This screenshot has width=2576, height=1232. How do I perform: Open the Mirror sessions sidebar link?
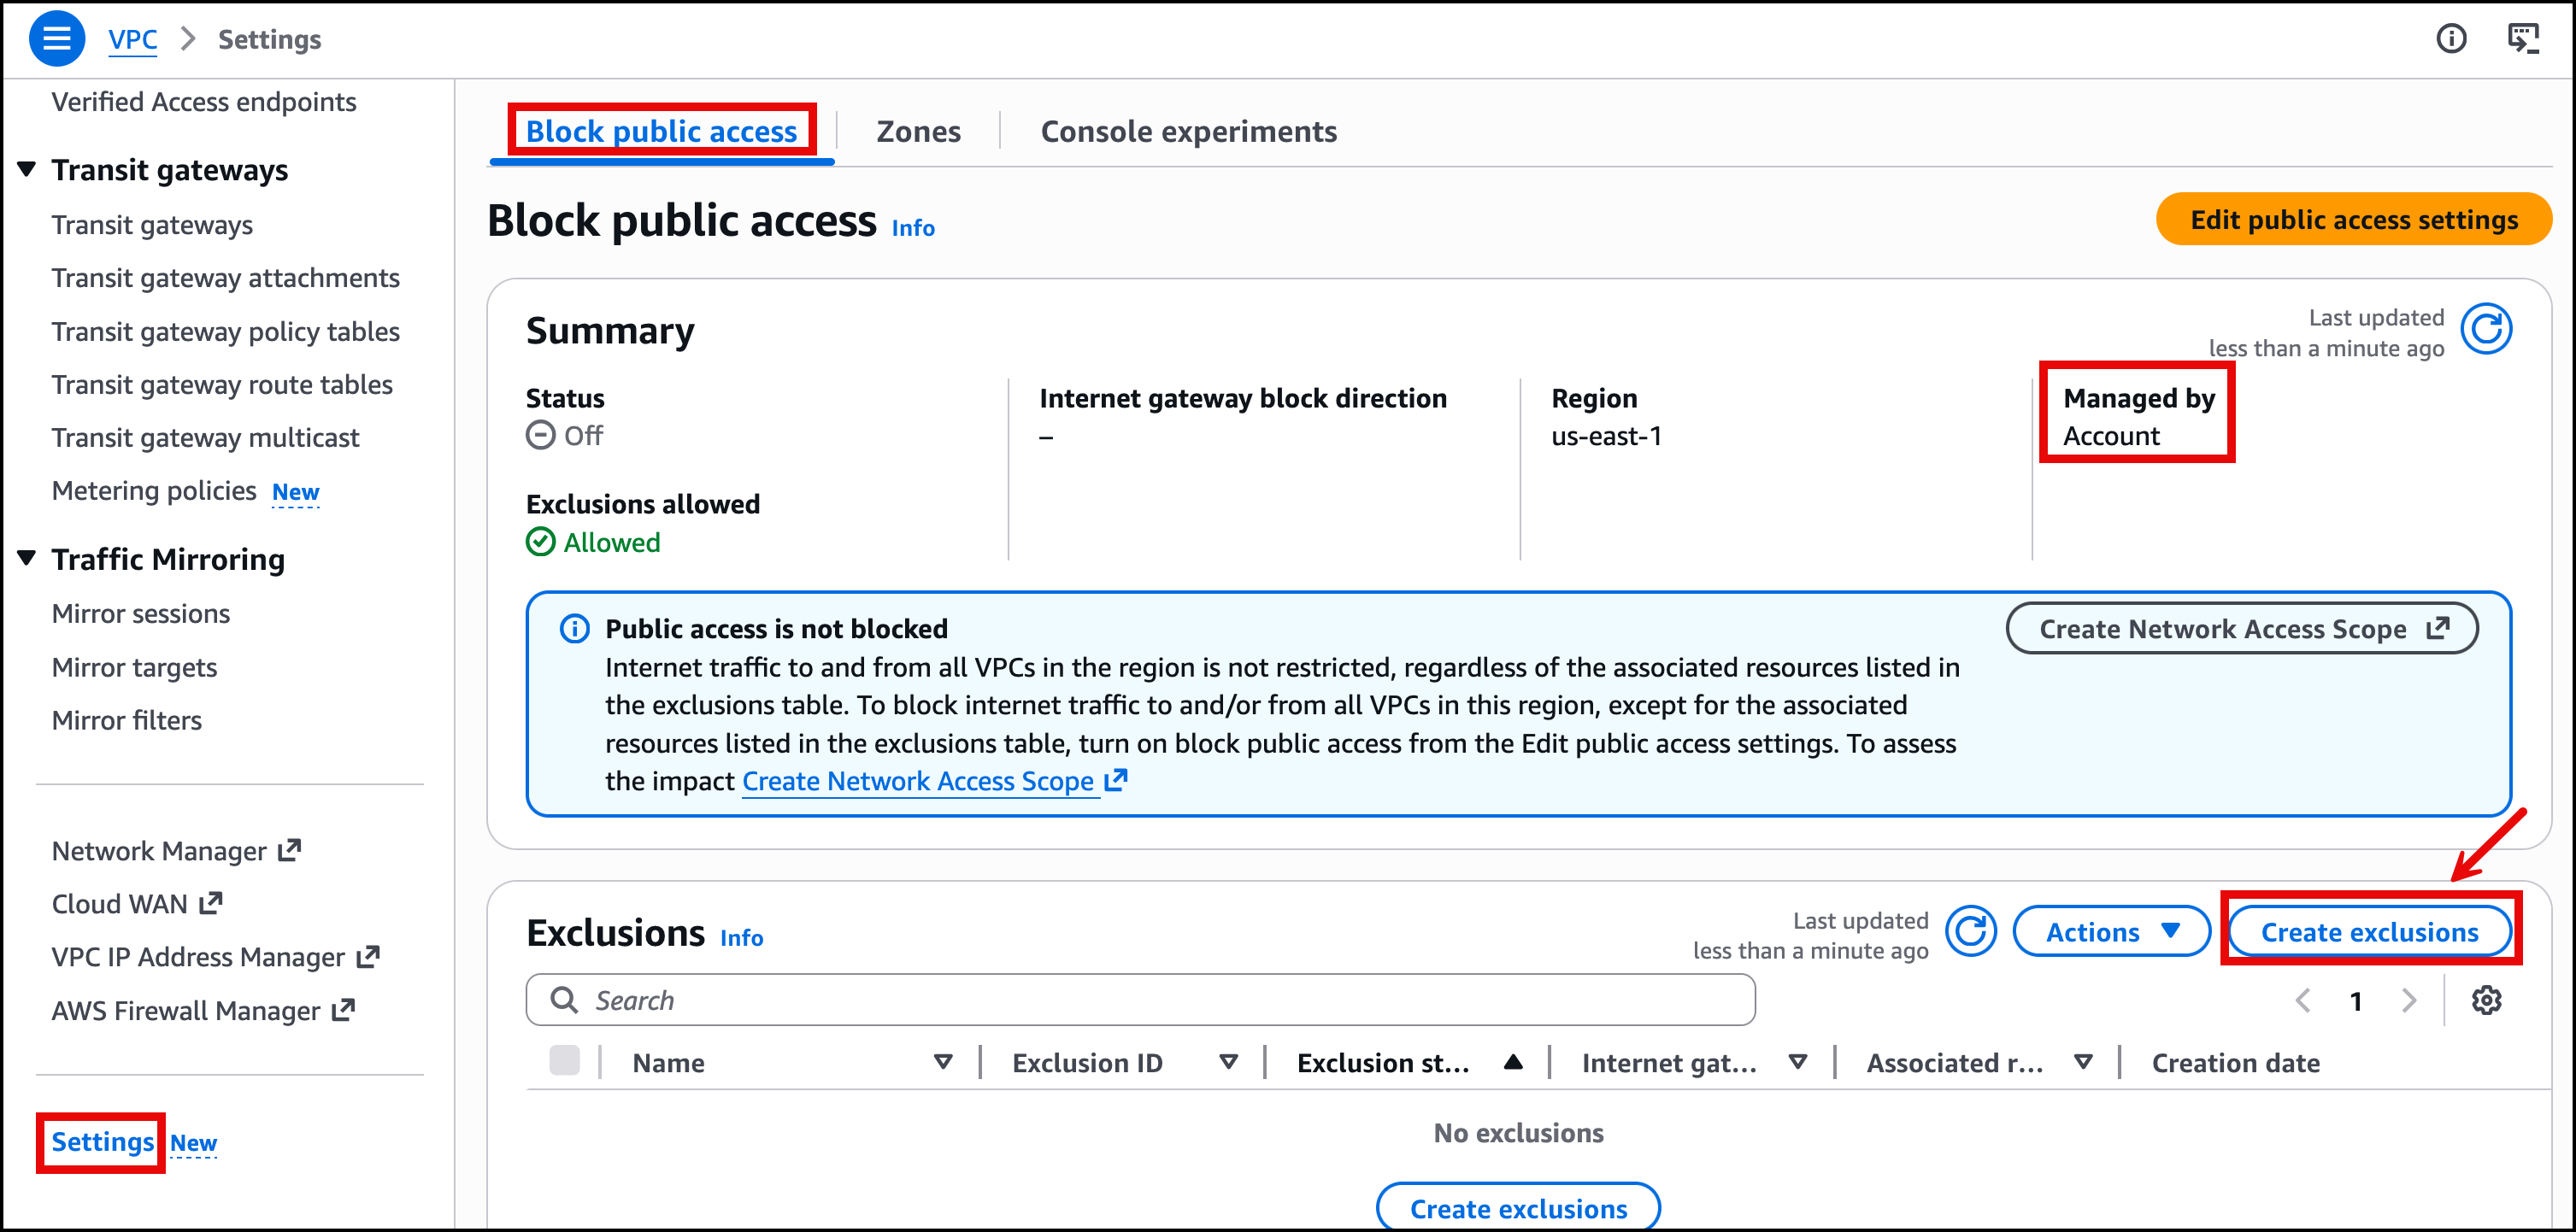140,613
